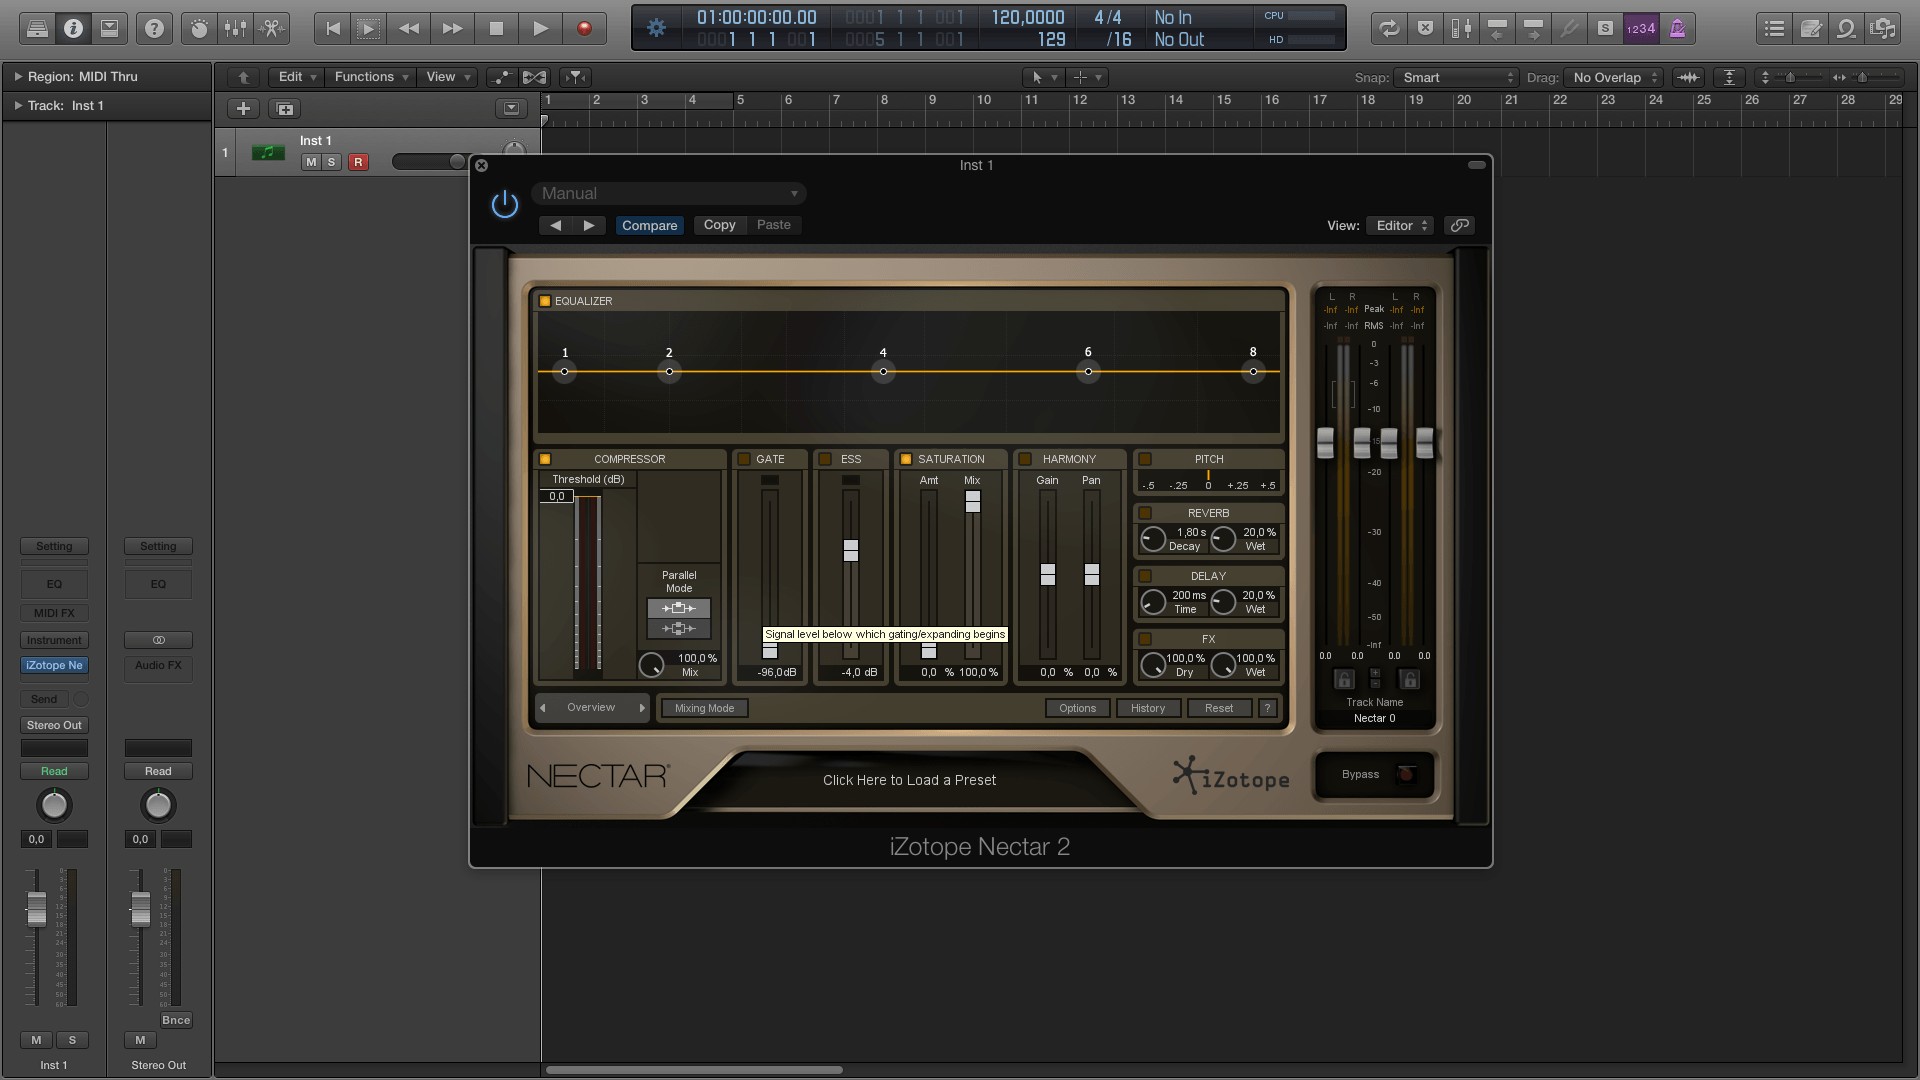The height and width of the screenshot is (1080, 1920).
Task: Open List Editors icon
Action: click(x=1775, y=29)
